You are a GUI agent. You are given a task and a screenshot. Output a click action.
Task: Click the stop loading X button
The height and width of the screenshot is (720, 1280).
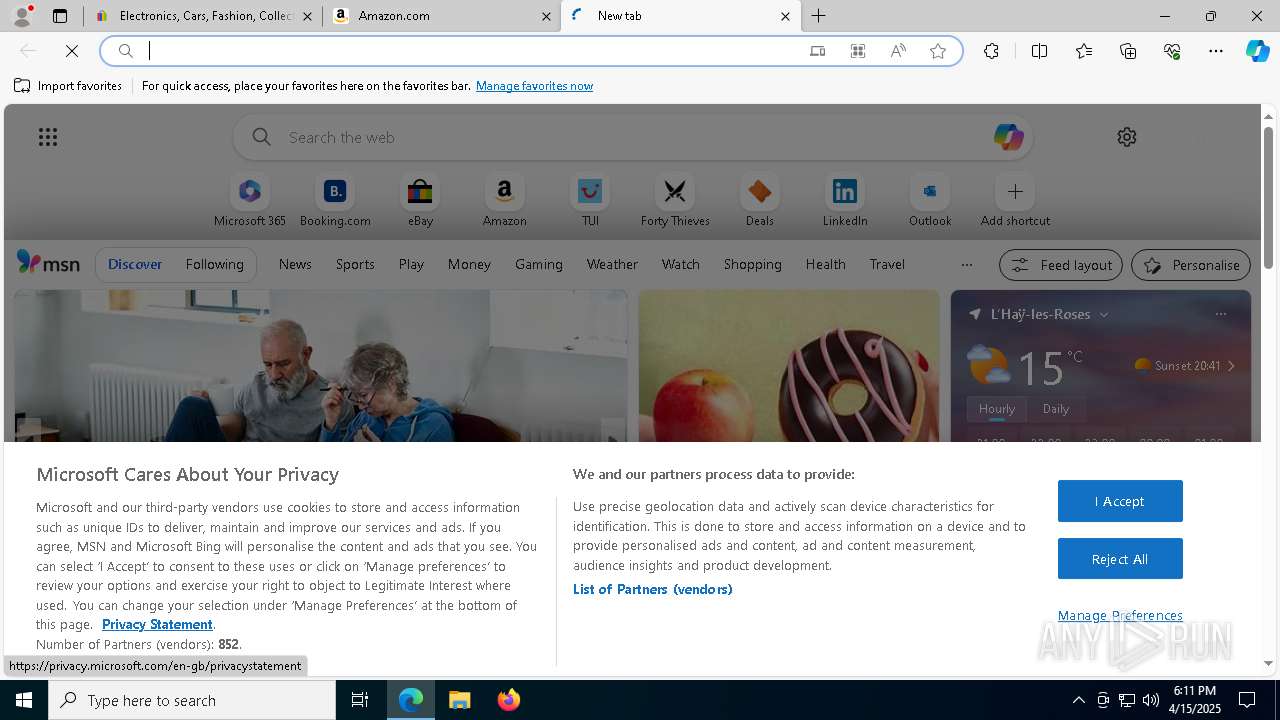[73, 51]
